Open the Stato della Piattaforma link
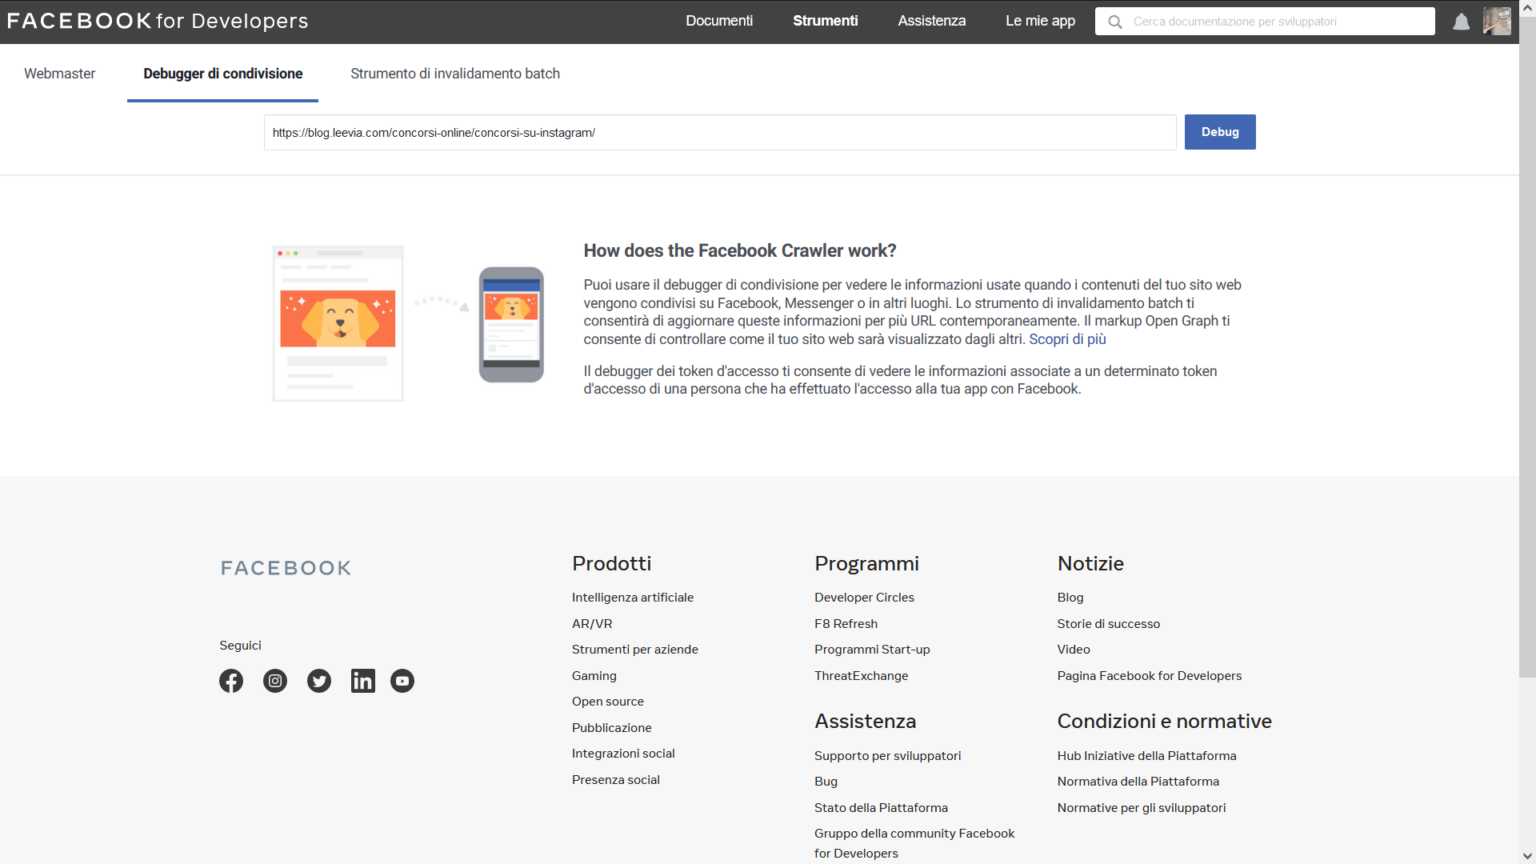This screenshot has height=864, width=1536. click(881, 807)
